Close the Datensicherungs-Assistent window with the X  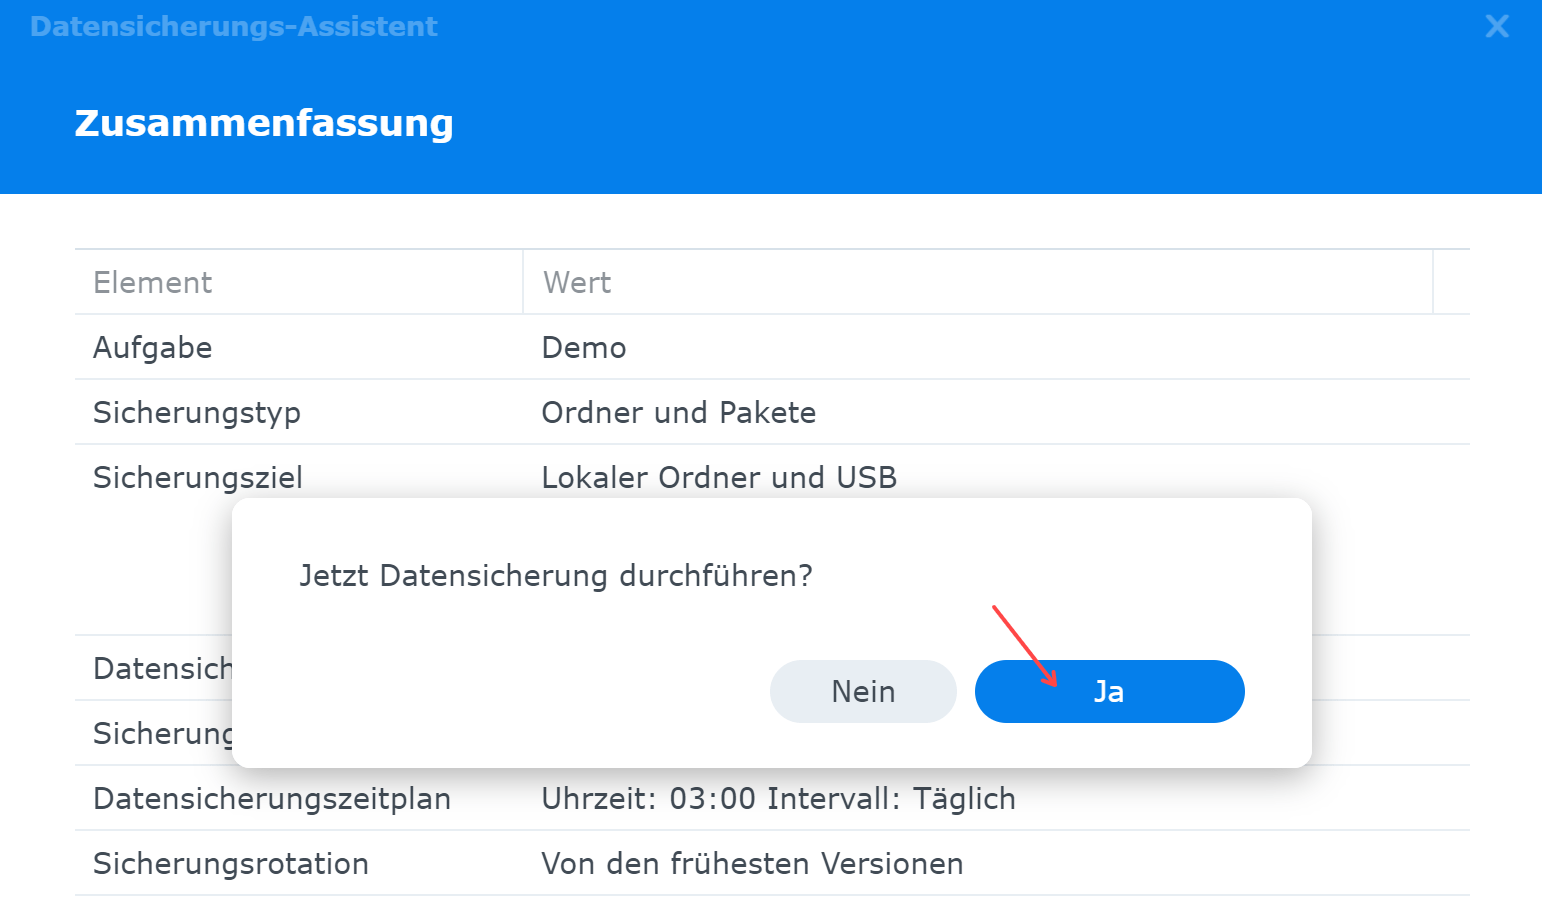pyautogui.click(x=1497, y=26)
